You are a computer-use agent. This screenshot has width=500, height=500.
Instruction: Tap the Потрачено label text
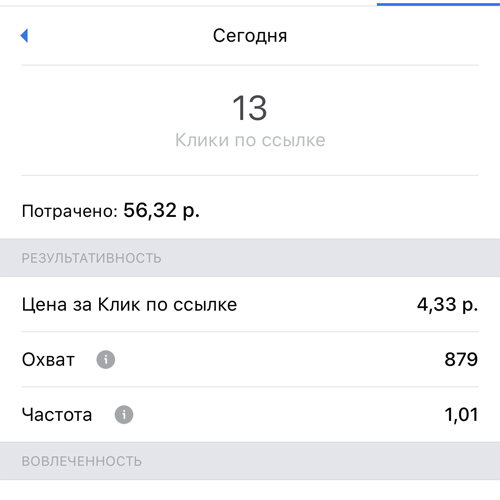tap(70, 211)
